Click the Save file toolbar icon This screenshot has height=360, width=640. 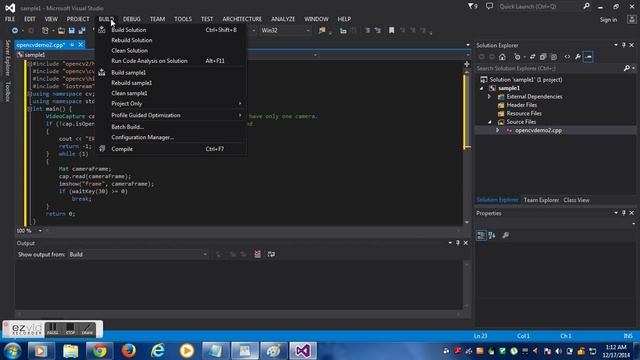coord(71,31)
